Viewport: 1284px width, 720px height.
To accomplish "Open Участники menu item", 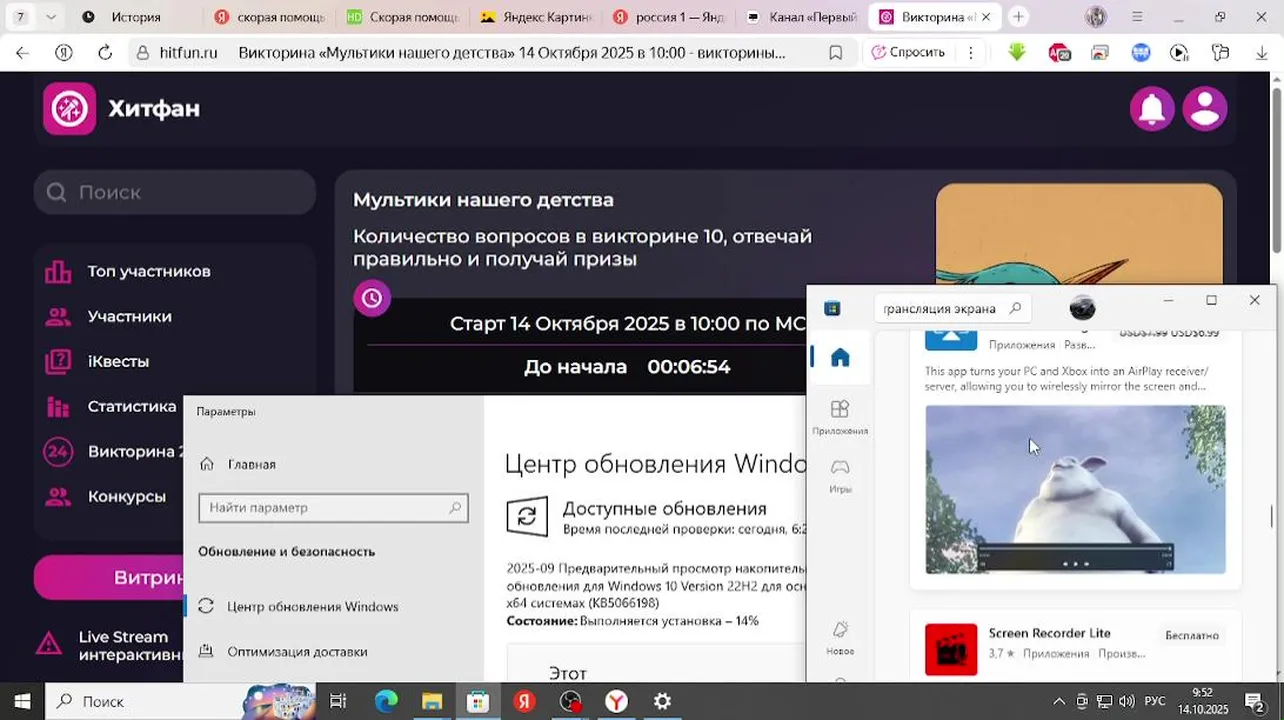I will (x=129, y=316).
